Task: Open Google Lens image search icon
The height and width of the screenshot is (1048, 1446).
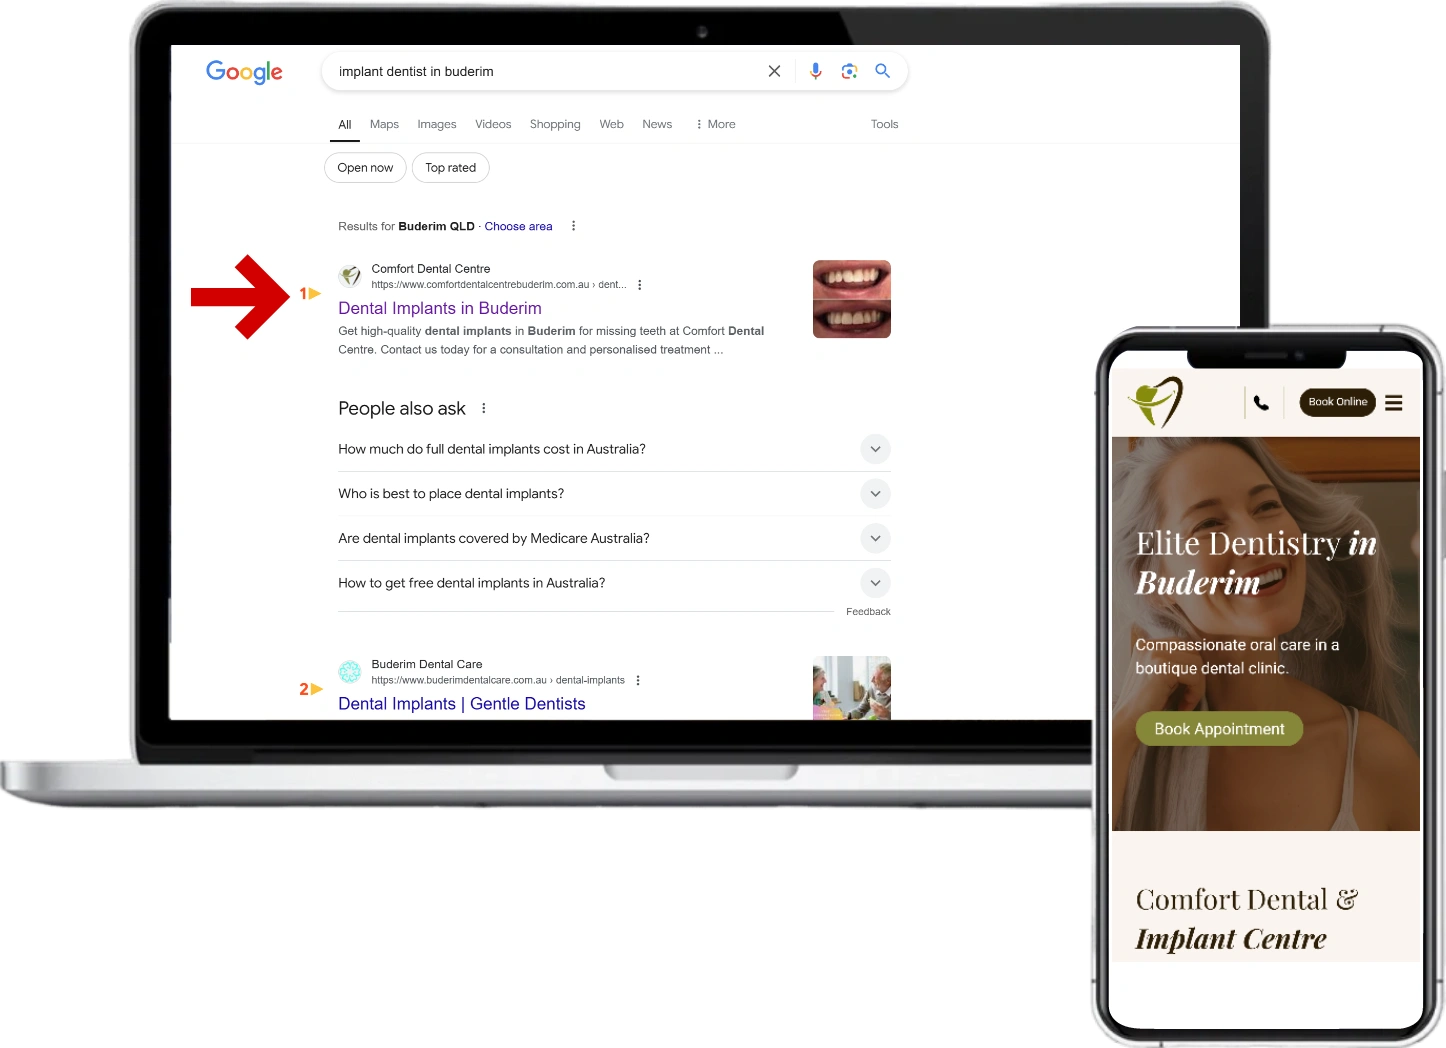Action: pos(849,71)
